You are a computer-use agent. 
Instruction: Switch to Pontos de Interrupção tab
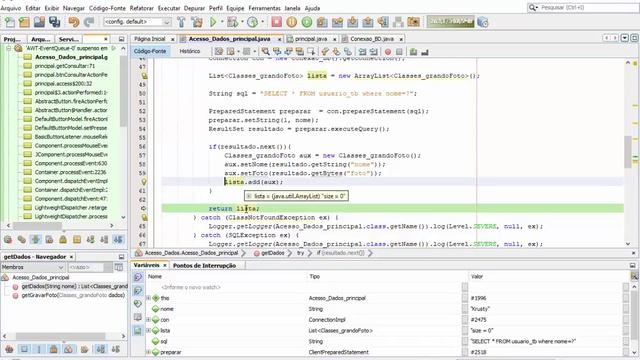point(204,265)
